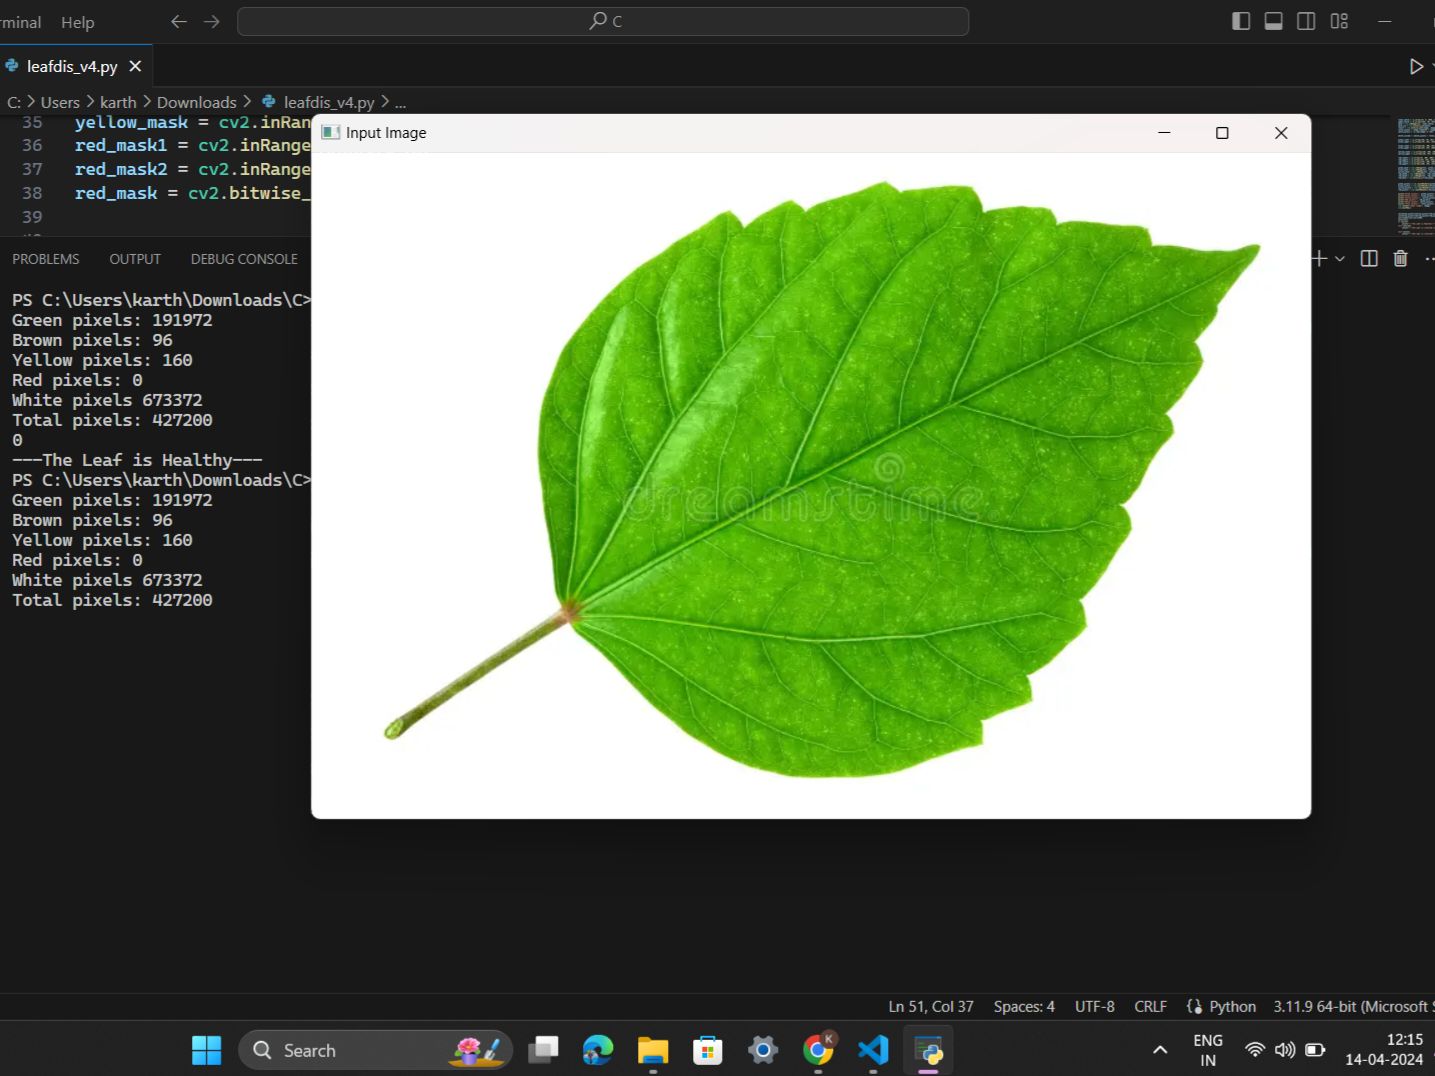
Task: Switch line ending from CRLF
Action: [x=1150, y=1006]
